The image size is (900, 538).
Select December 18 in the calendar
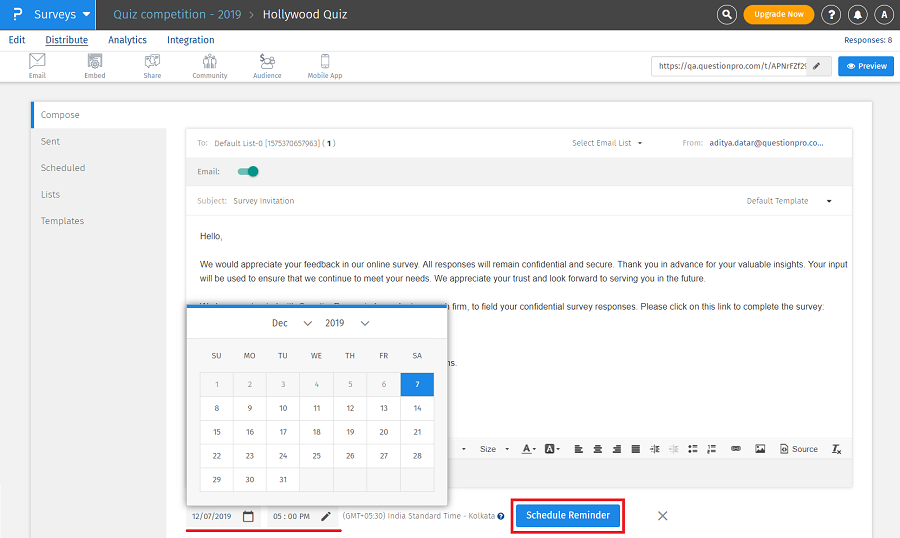pos(316,432)
